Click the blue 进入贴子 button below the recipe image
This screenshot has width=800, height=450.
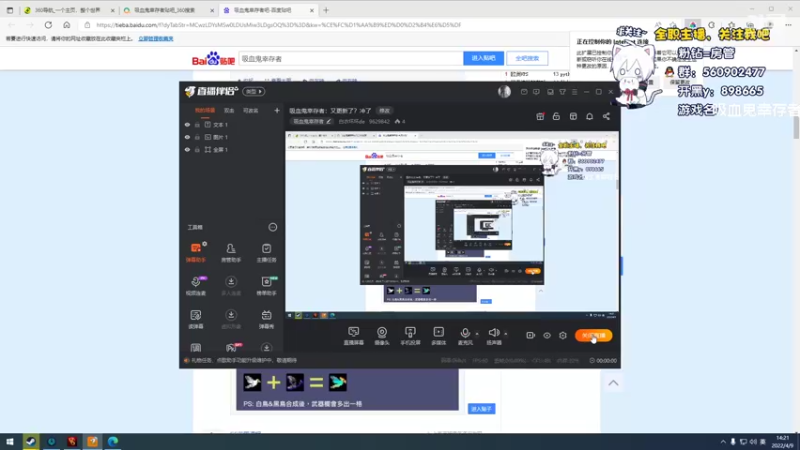481,409
